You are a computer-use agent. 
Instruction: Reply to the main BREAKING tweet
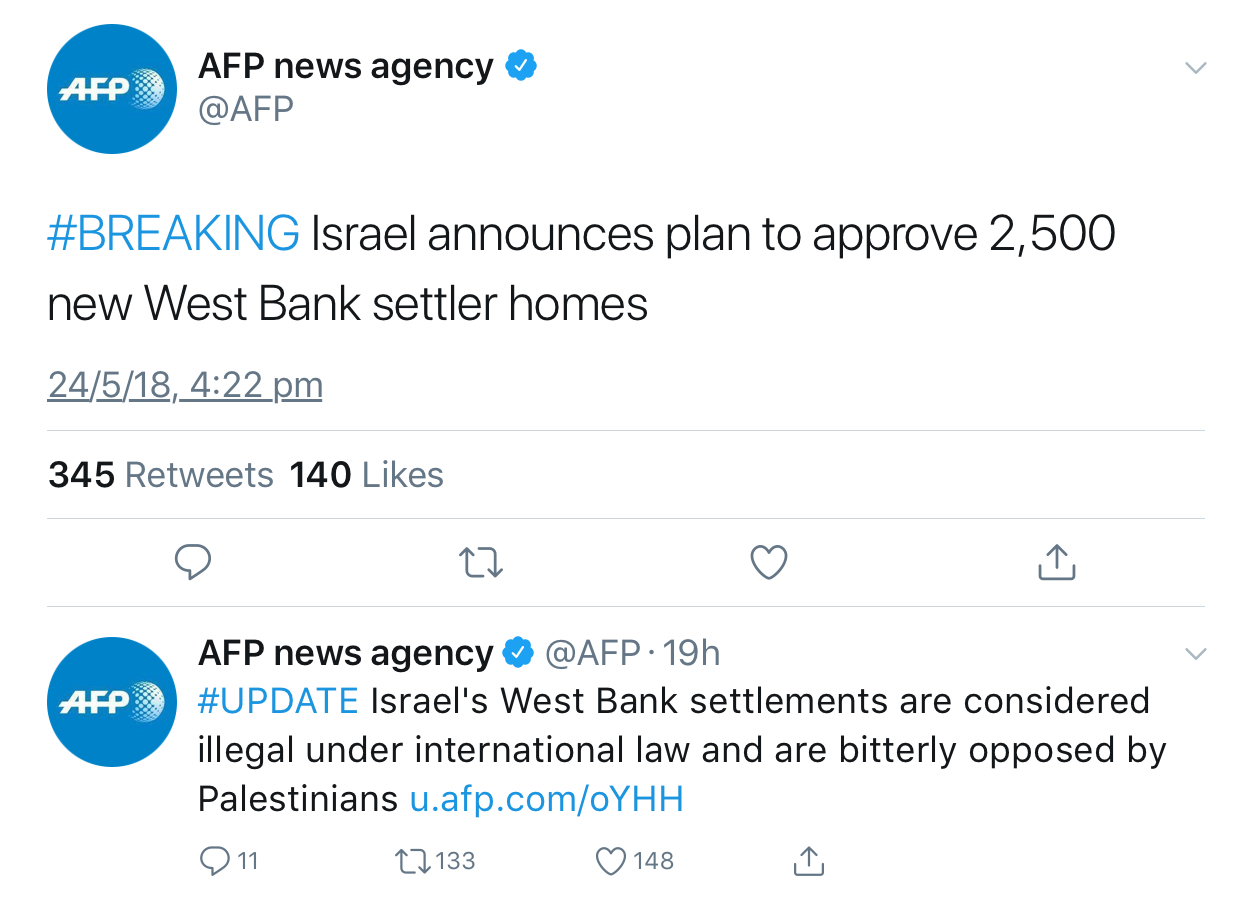193,562
